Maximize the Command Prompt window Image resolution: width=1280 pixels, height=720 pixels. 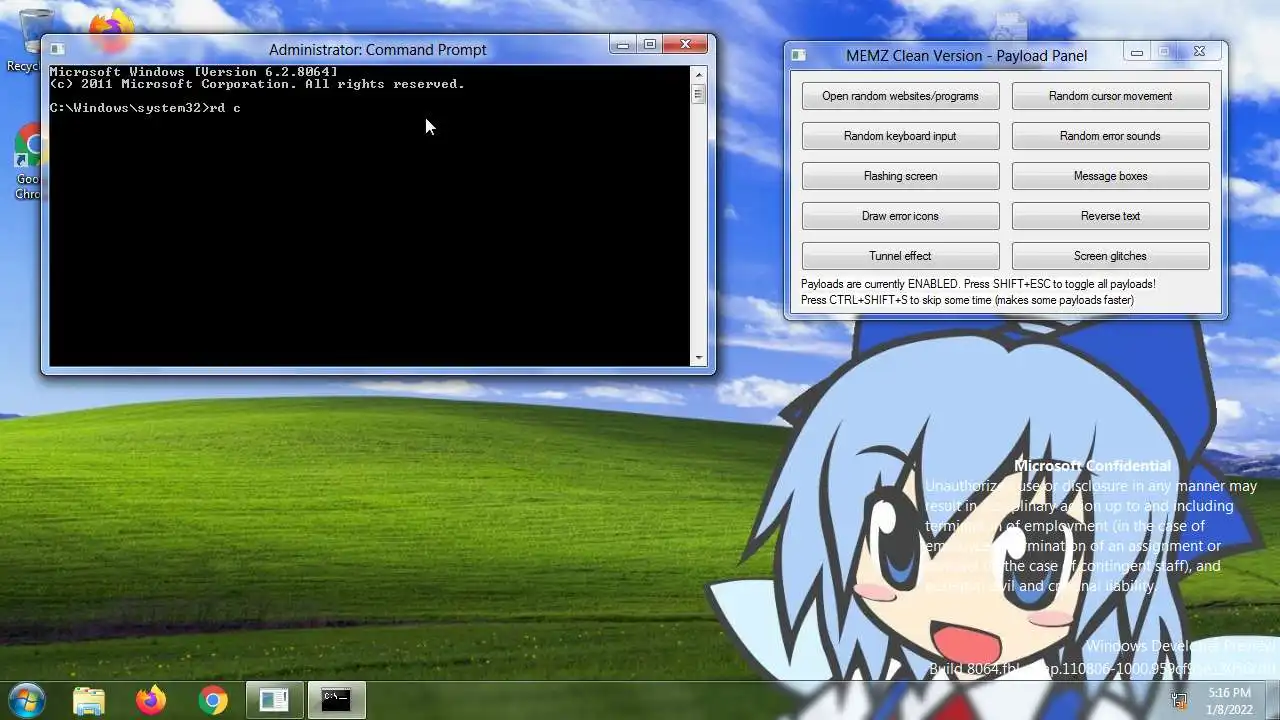[x=650, y=45]
